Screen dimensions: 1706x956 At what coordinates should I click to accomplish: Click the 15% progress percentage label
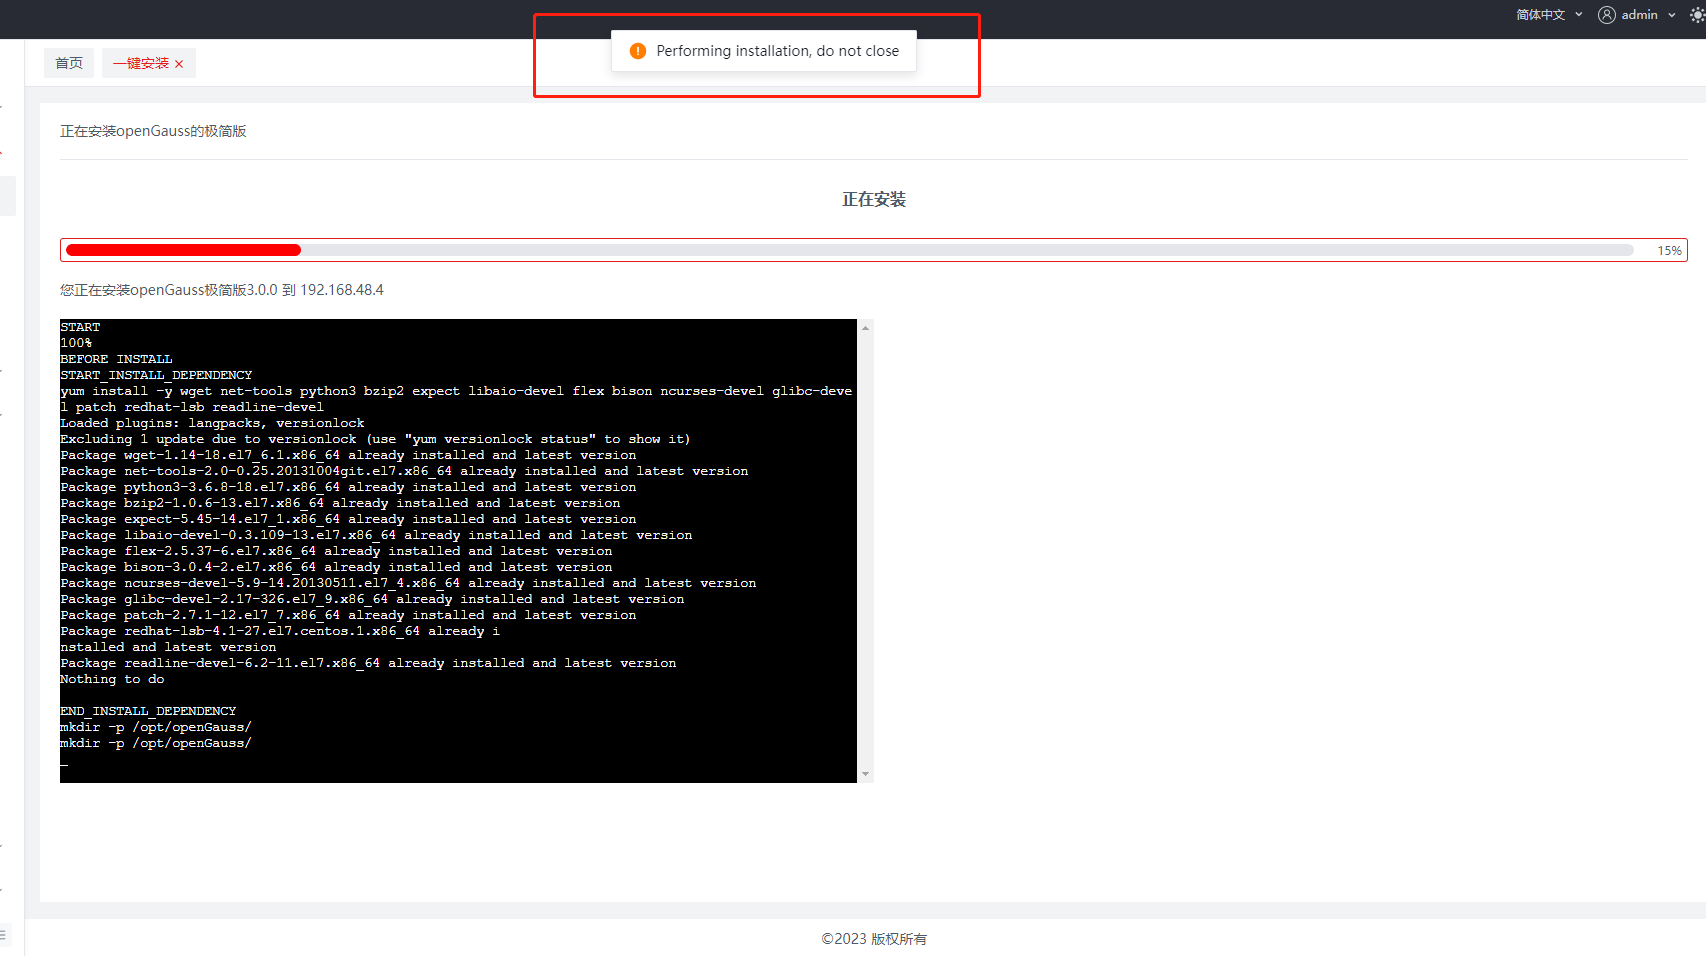(1668, 251)
